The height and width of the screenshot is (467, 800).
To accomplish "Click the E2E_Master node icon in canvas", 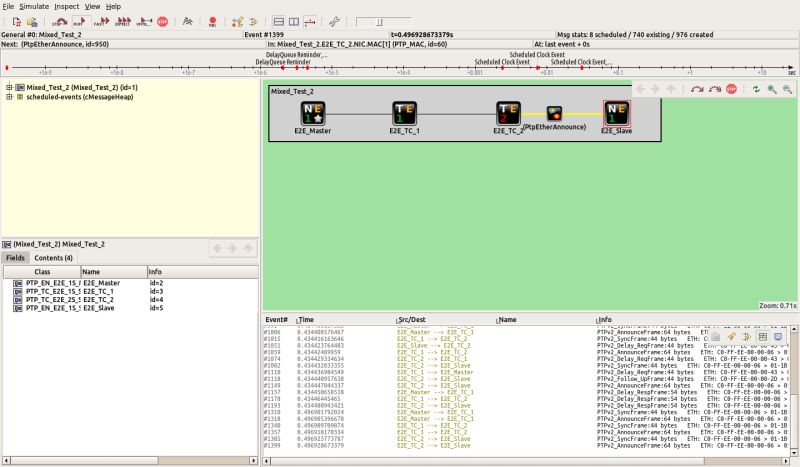I will point(313,113).
